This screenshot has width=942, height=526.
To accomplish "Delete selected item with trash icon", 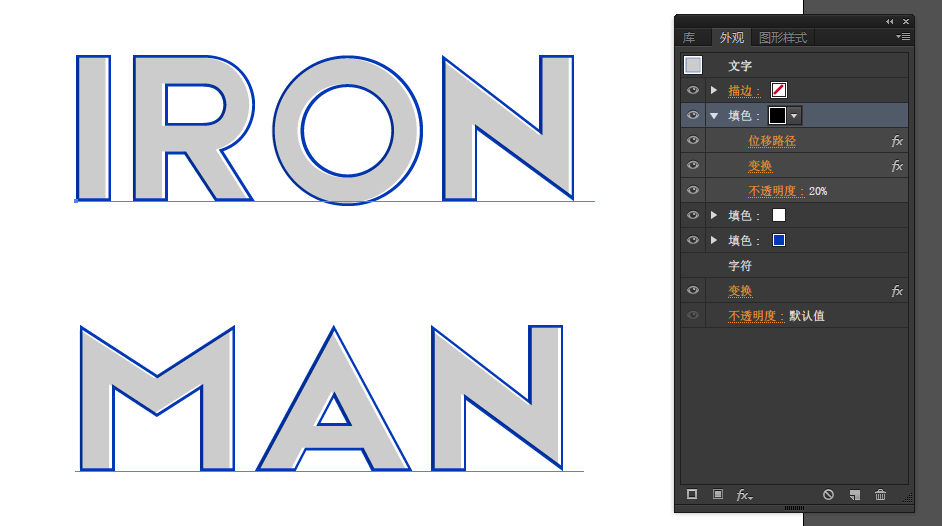I will click(880, 495).
